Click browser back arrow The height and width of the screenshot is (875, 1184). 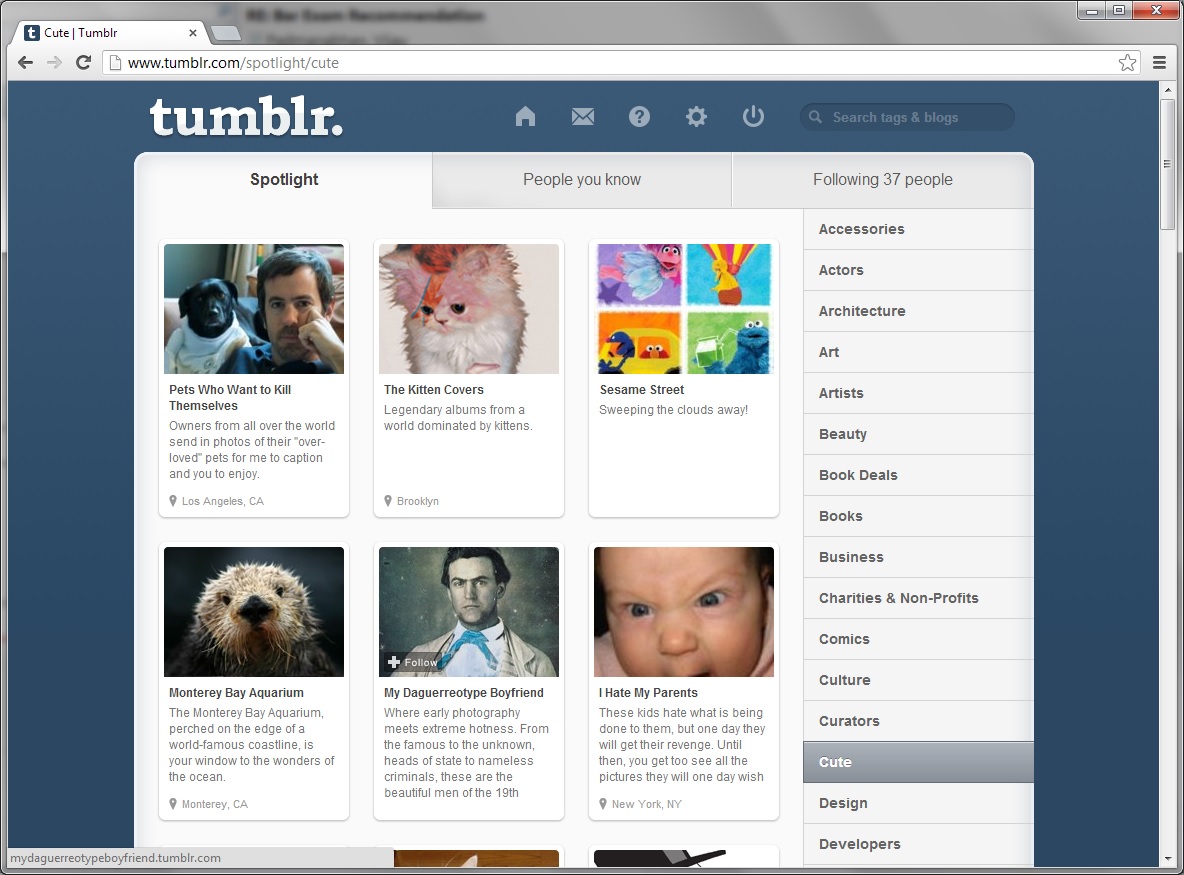26,63
